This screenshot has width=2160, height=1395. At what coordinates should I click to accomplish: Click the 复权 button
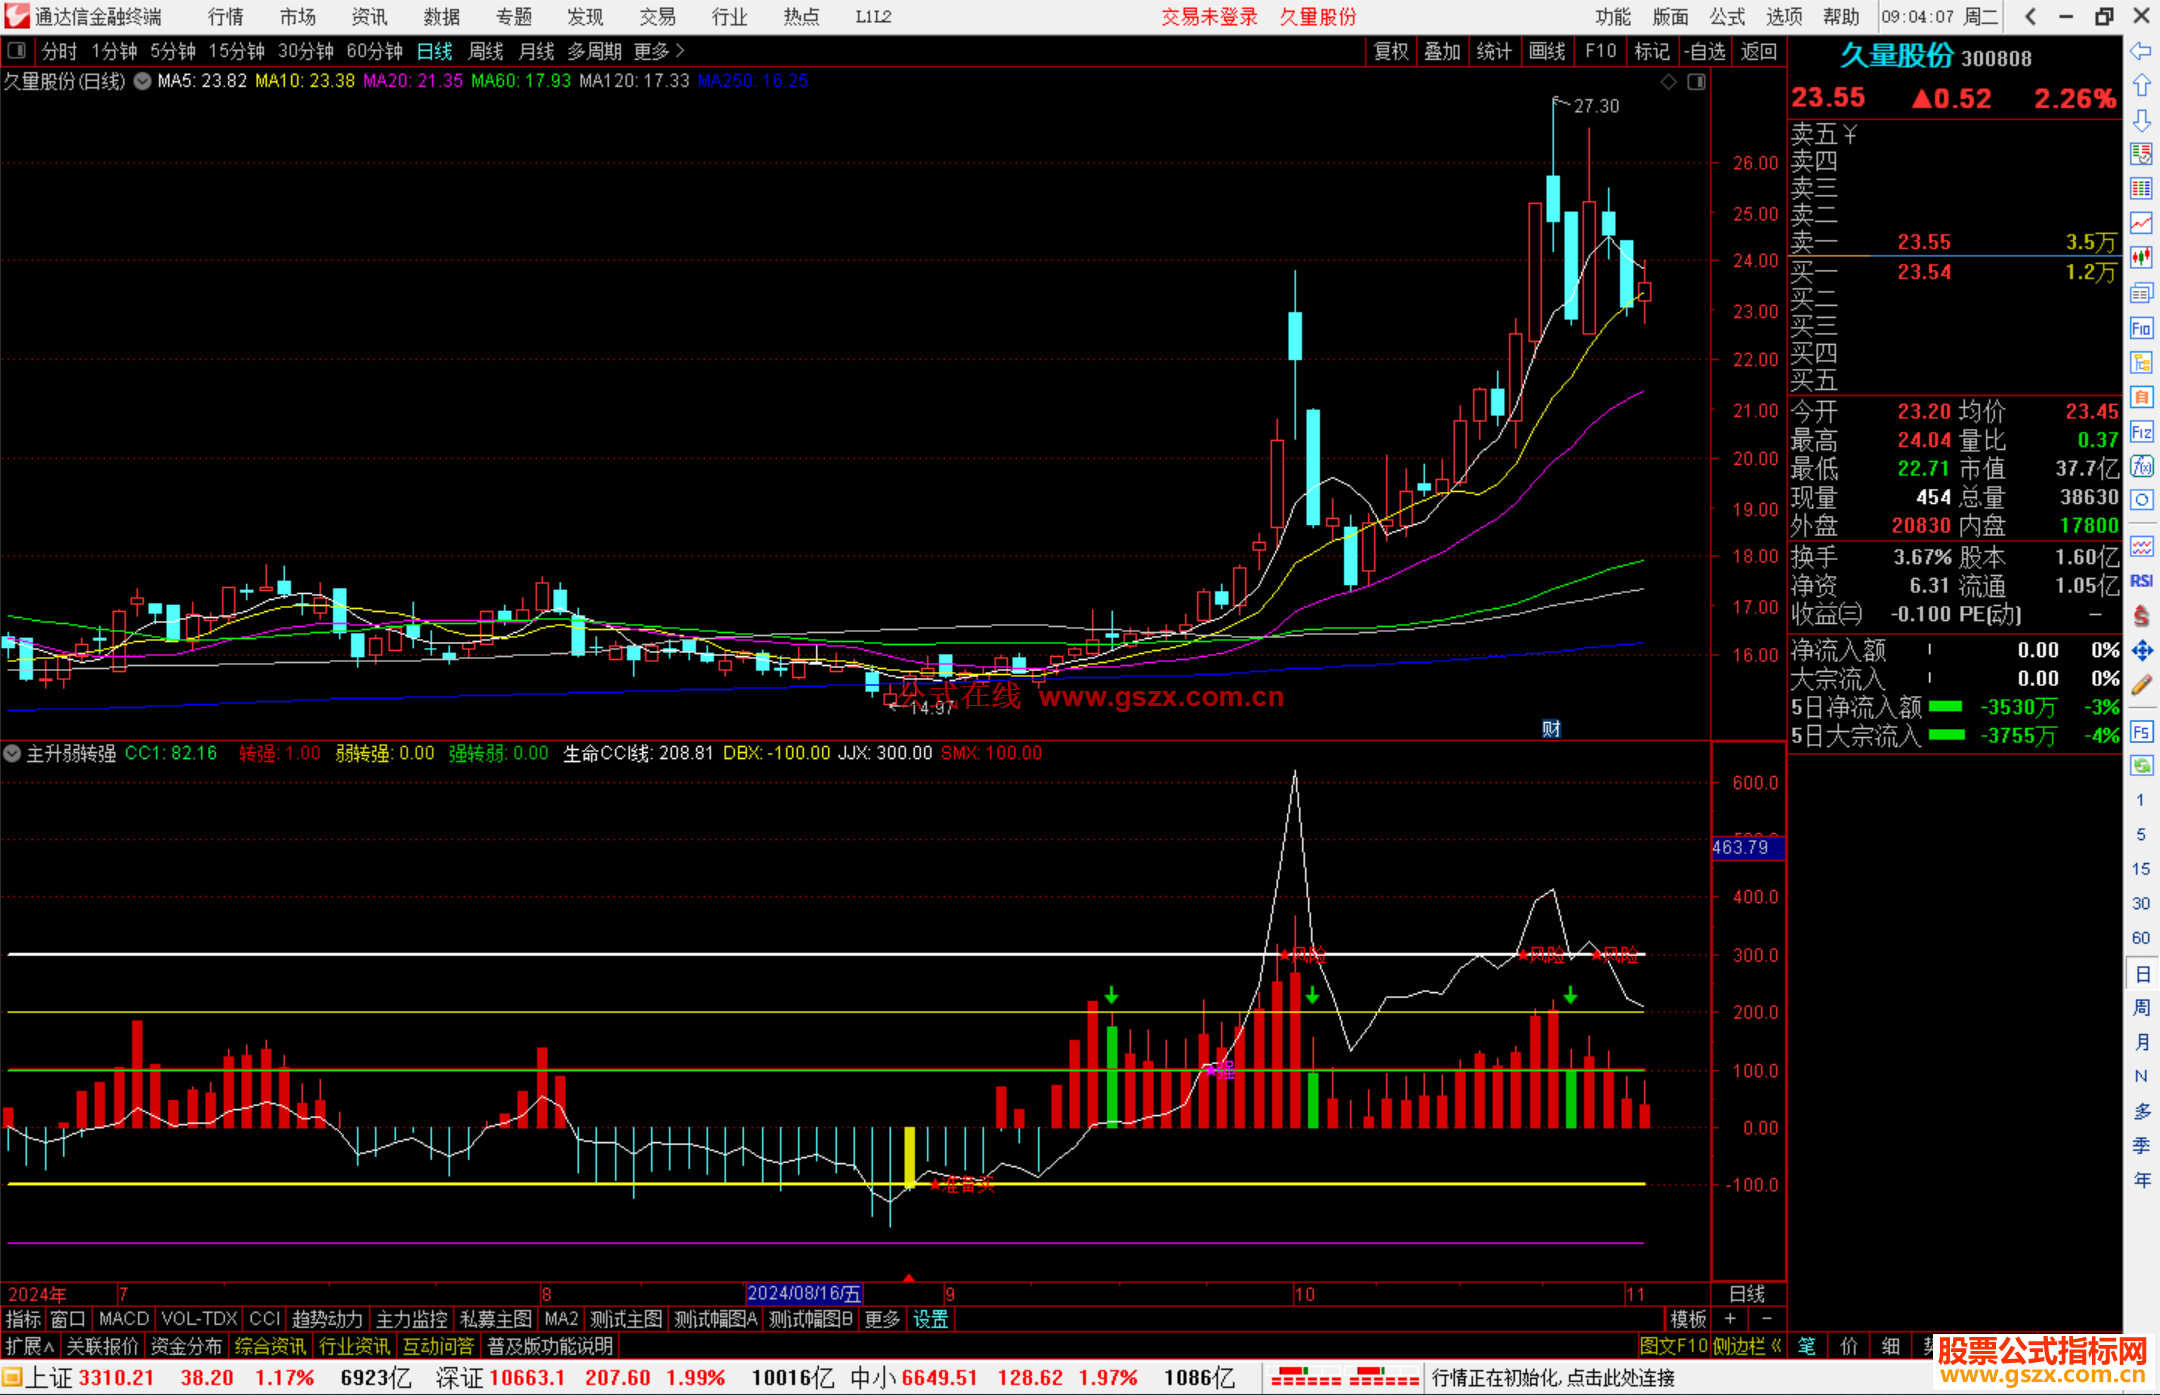(1391, 51)
